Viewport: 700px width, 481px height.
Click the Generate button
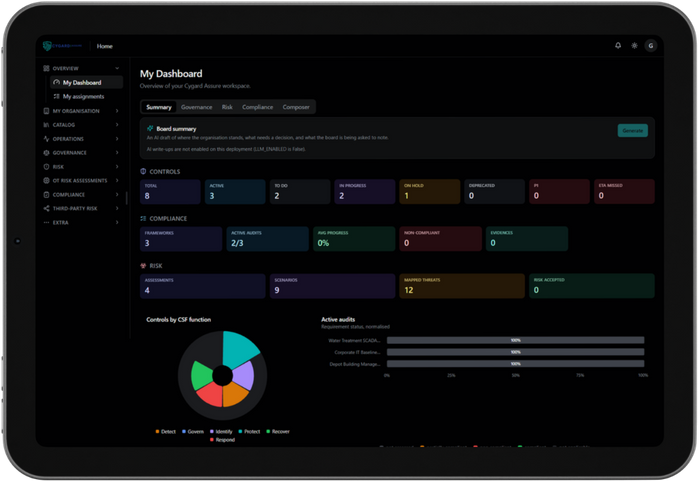click(x=633, y=130)
